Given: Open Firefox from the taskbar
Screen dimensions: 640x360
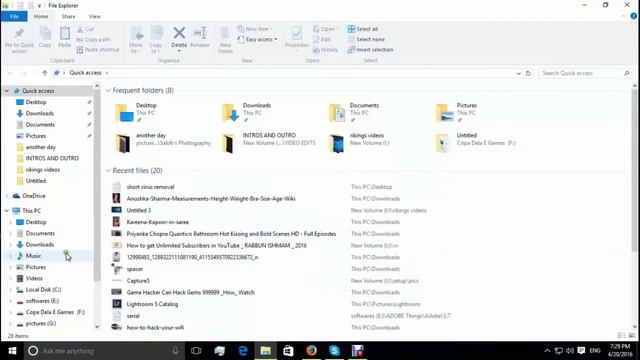Looking at the screenshot, I should point(311,351).
